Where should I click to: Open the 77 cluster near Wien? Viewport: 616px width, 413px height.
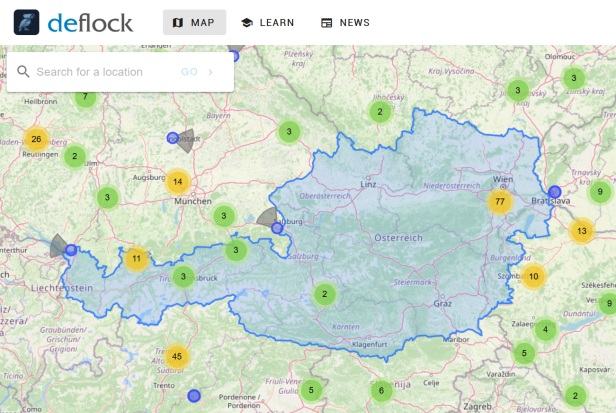click(x=500, y=202)
